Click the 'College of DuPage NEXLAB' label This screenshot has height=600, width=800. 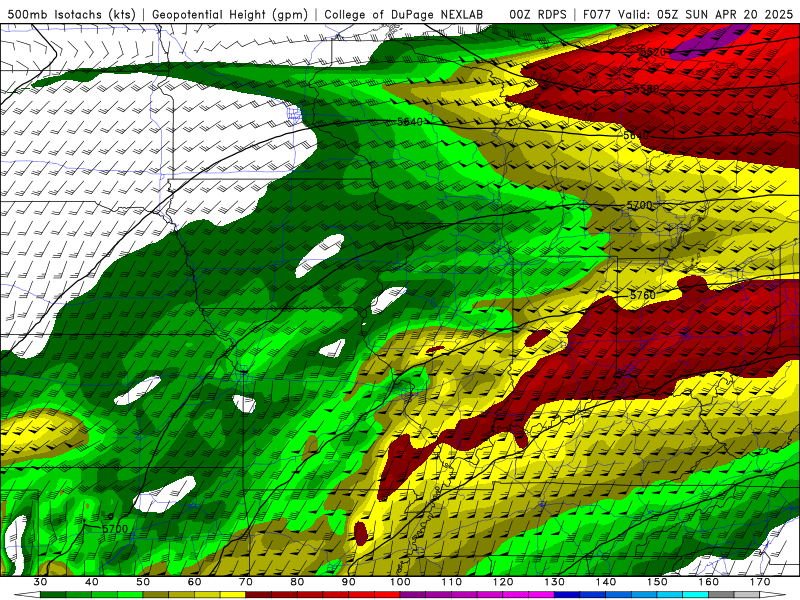point(404,15)
